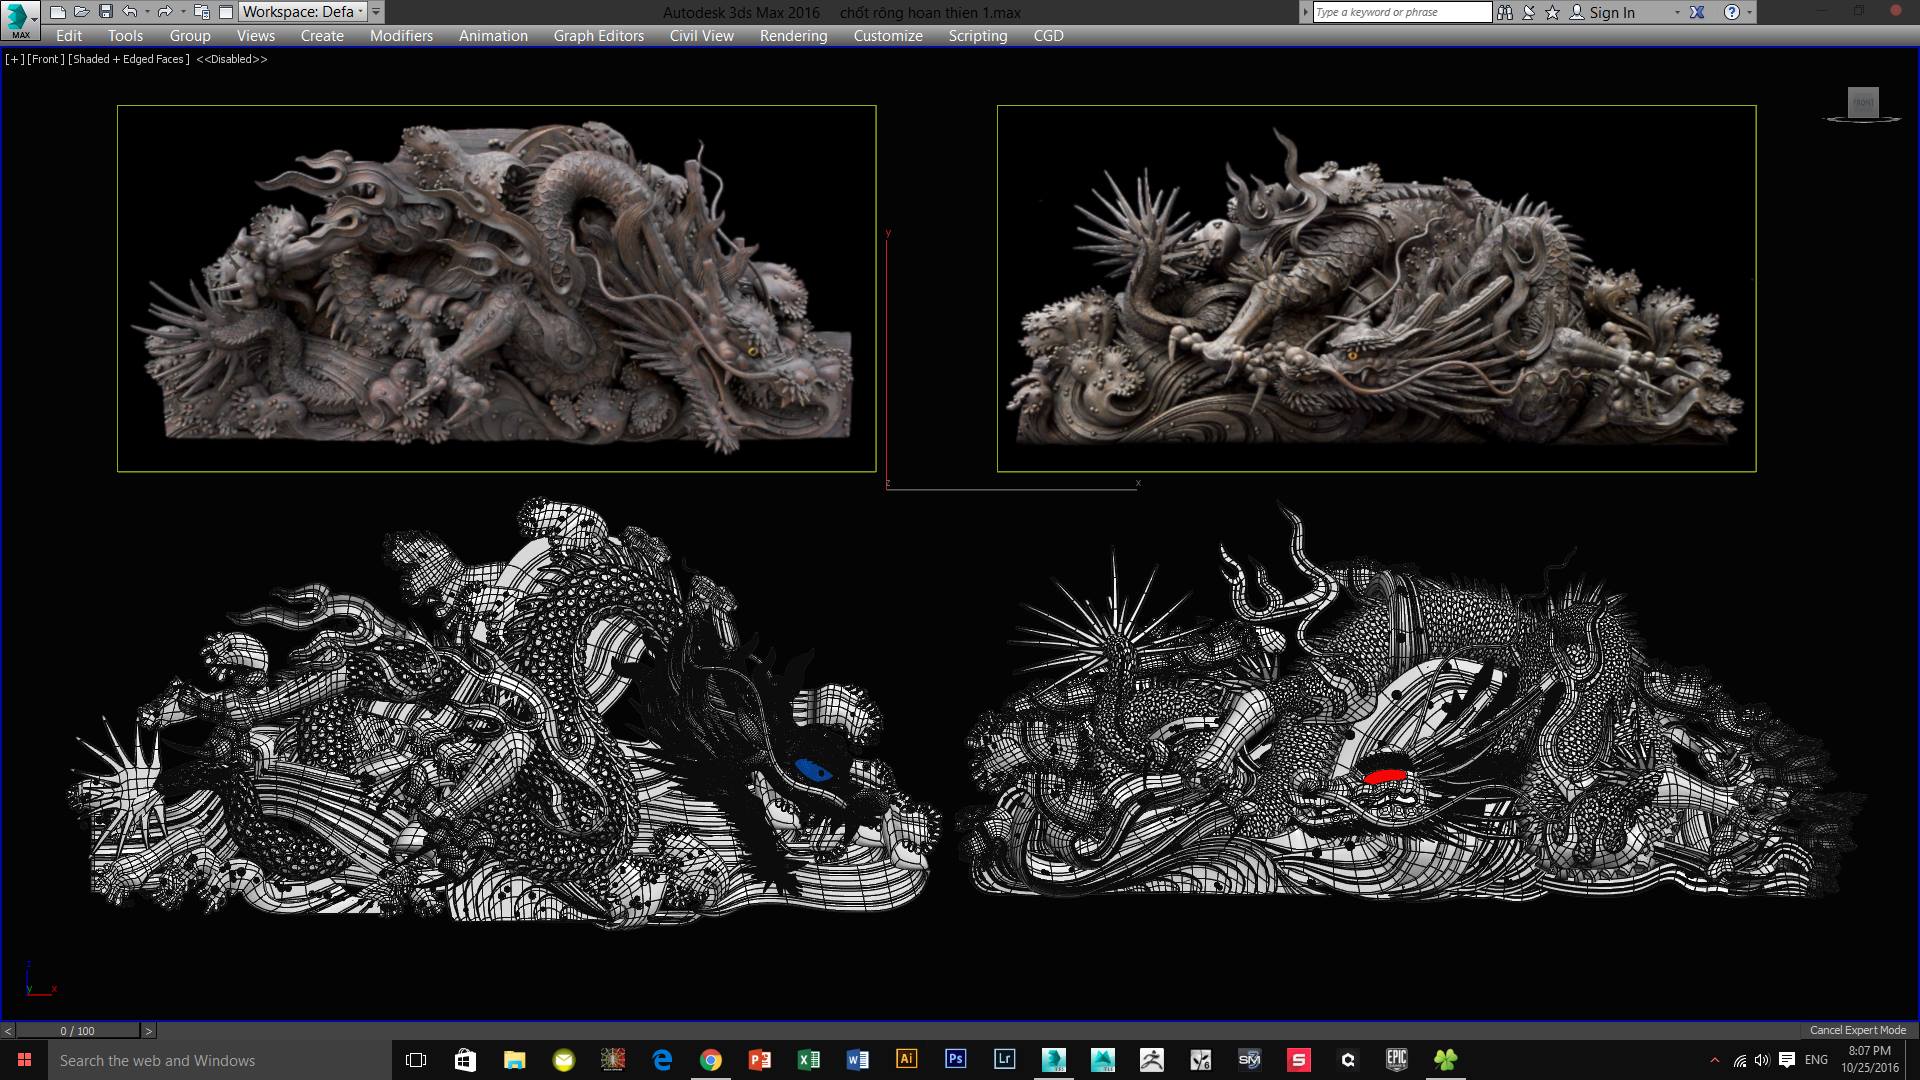Expand the Workspace: Default dropdown

click(x=300, y=12)
